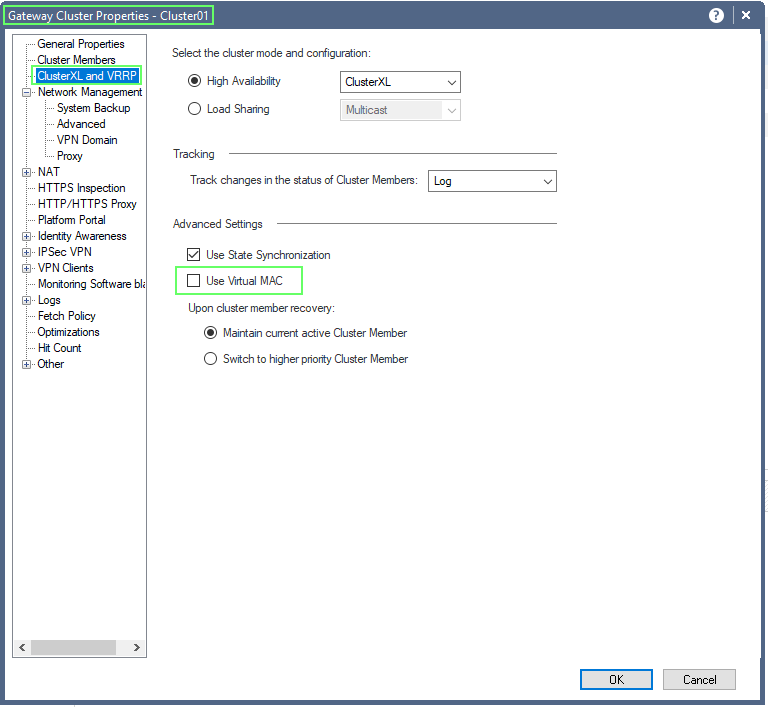768x707 pixels.
Task: Expand the IPSec VPN tree node
Action: tap(26, 253)
